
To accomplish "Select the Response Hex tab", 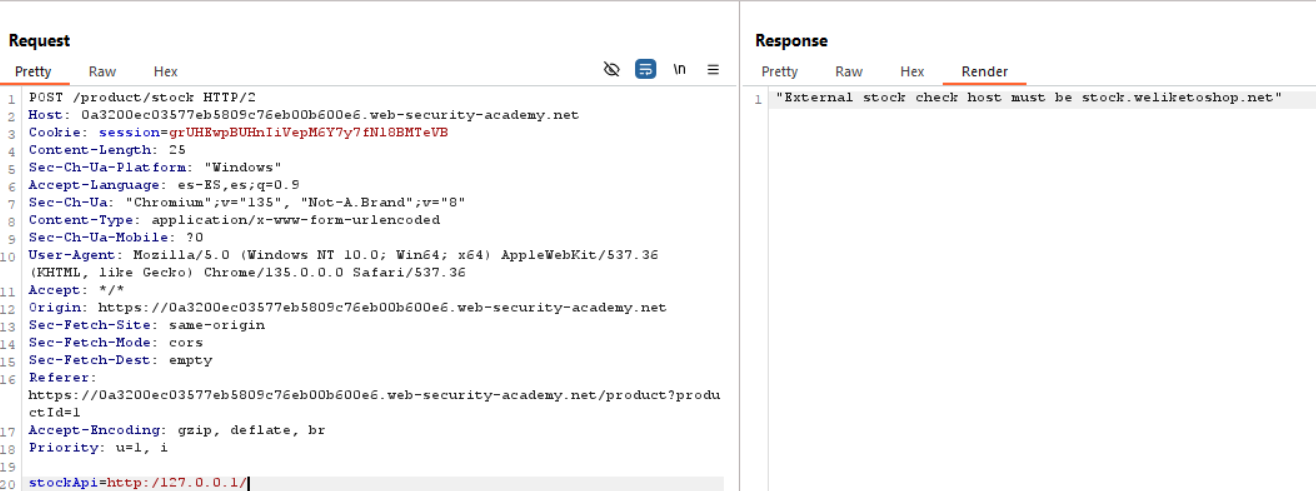I will [x=912, y=71].
